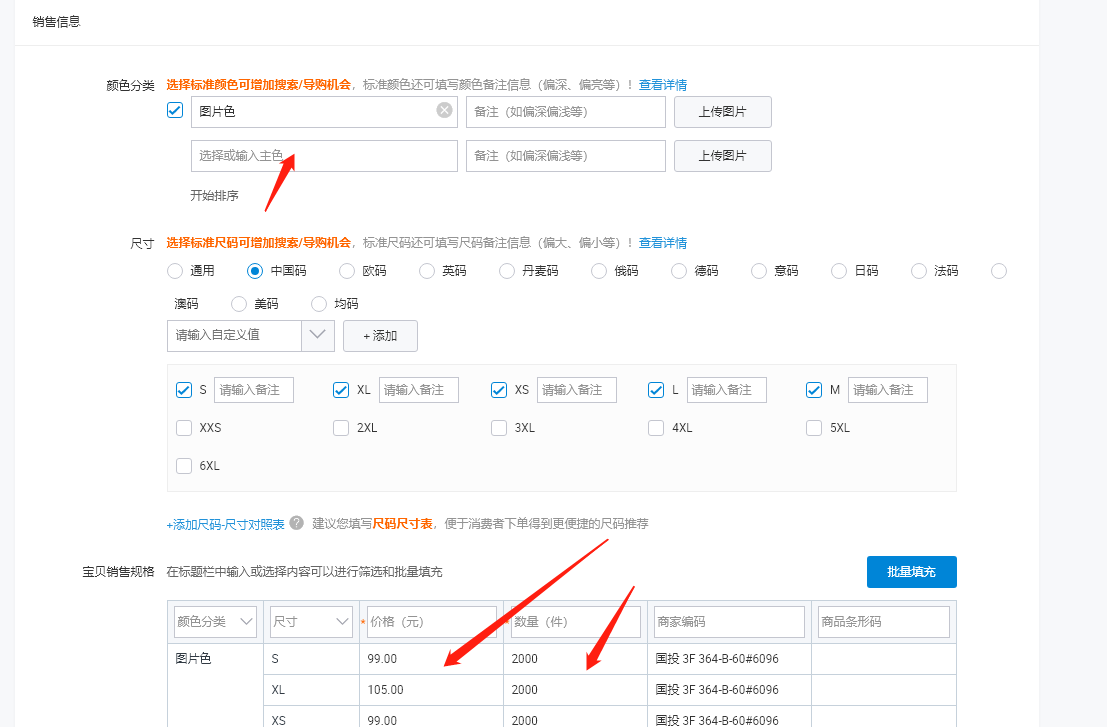Uncheck size XL checkbox
1107x727 pixels.
(341, 390)
